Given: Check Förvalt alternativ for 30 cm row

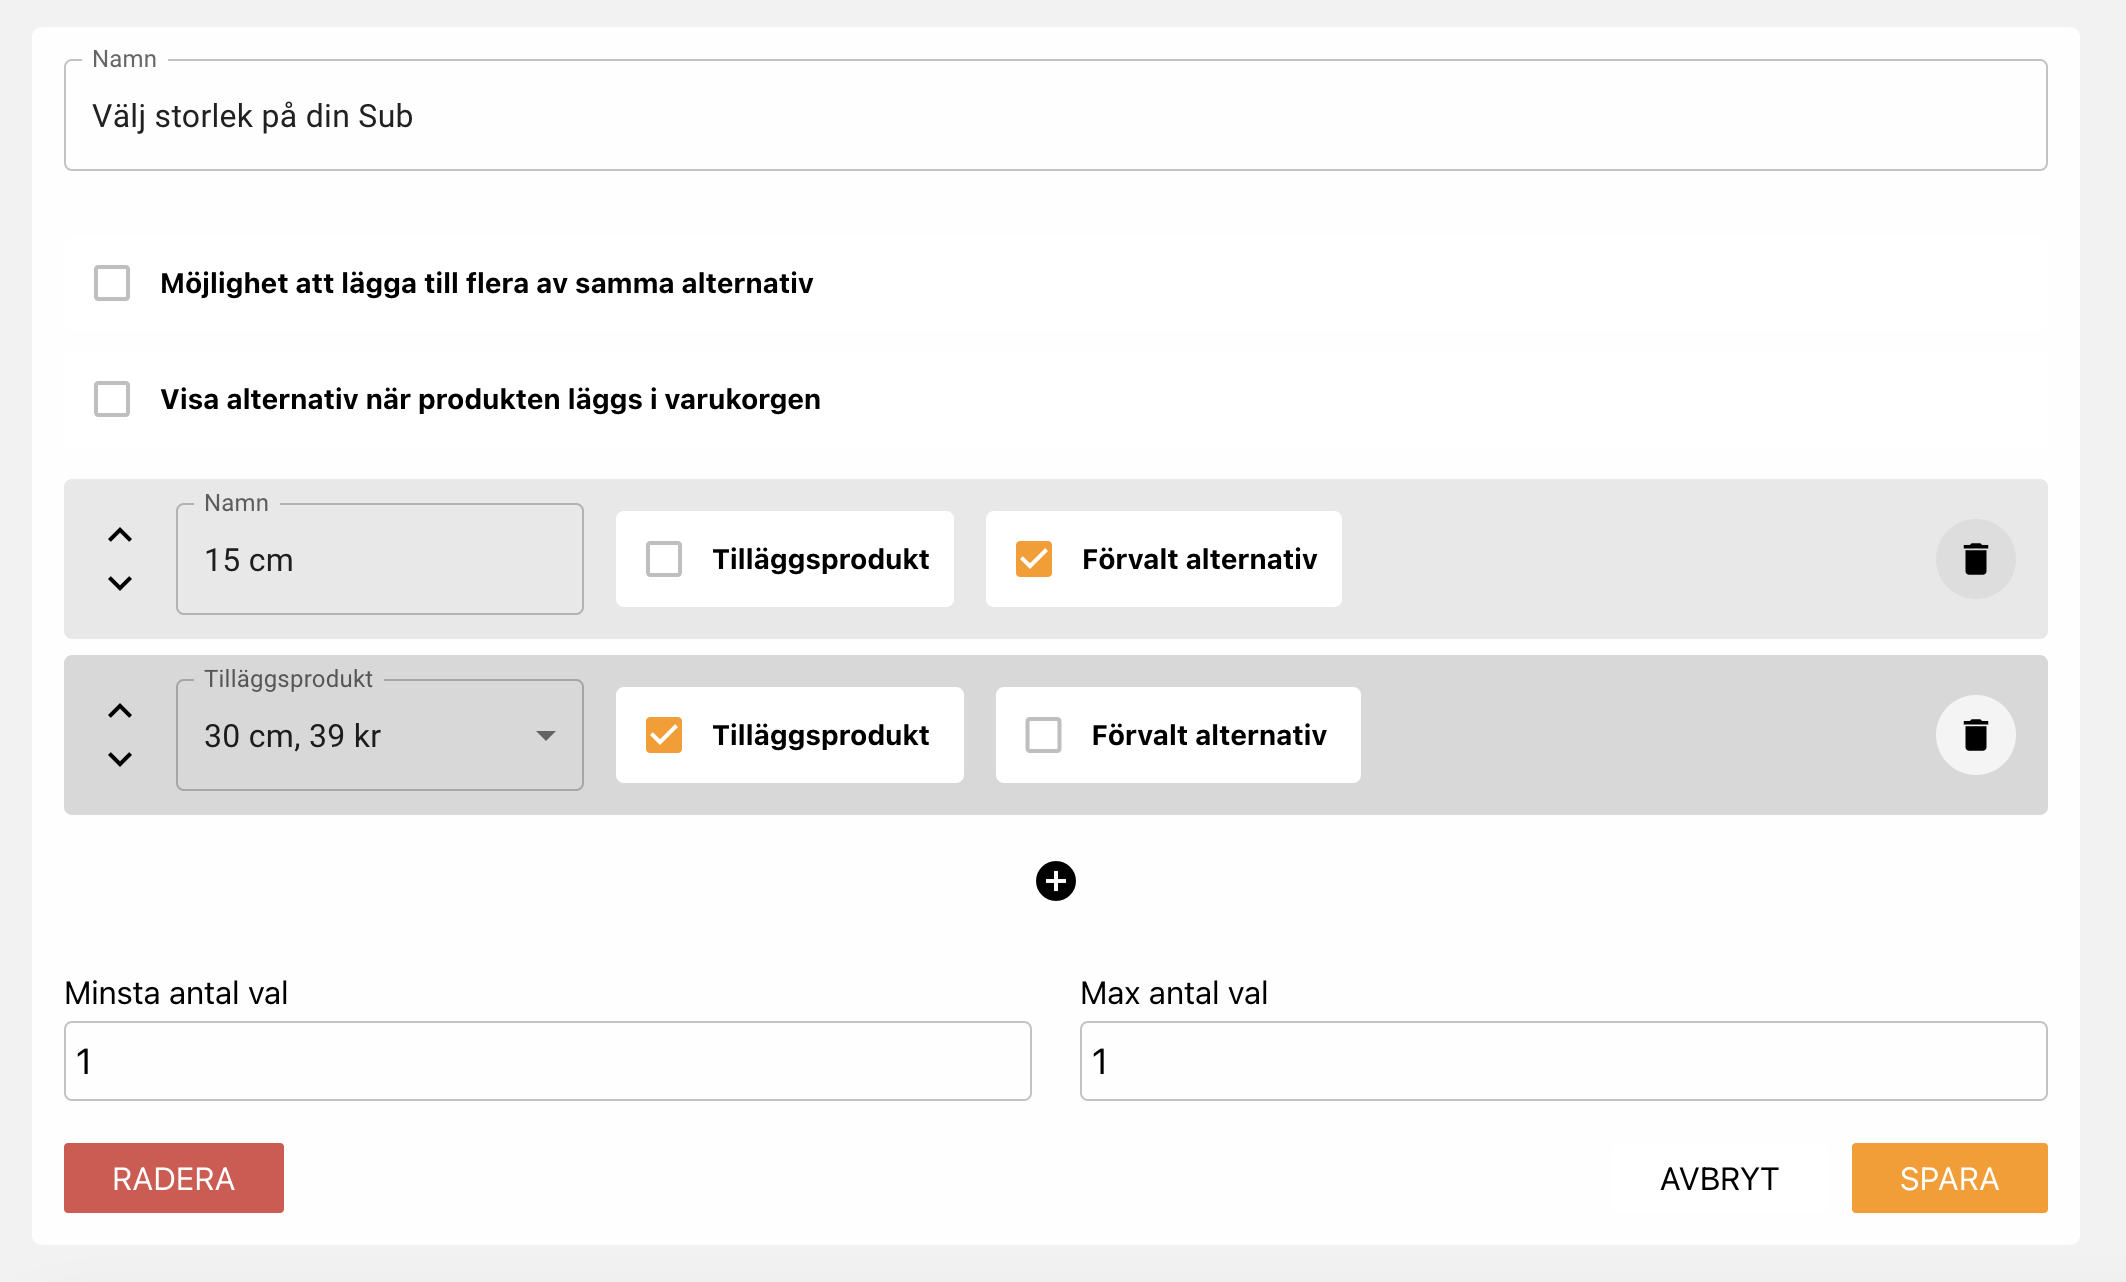Looking at the screenshot, I should point(1044,735).
